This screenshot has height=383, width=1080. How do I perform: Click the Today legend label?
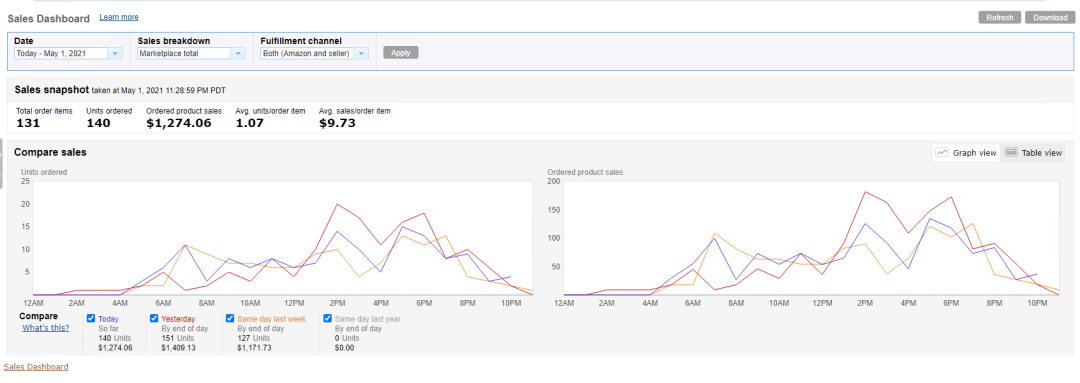pyautogui.click(x=108, y=319)
